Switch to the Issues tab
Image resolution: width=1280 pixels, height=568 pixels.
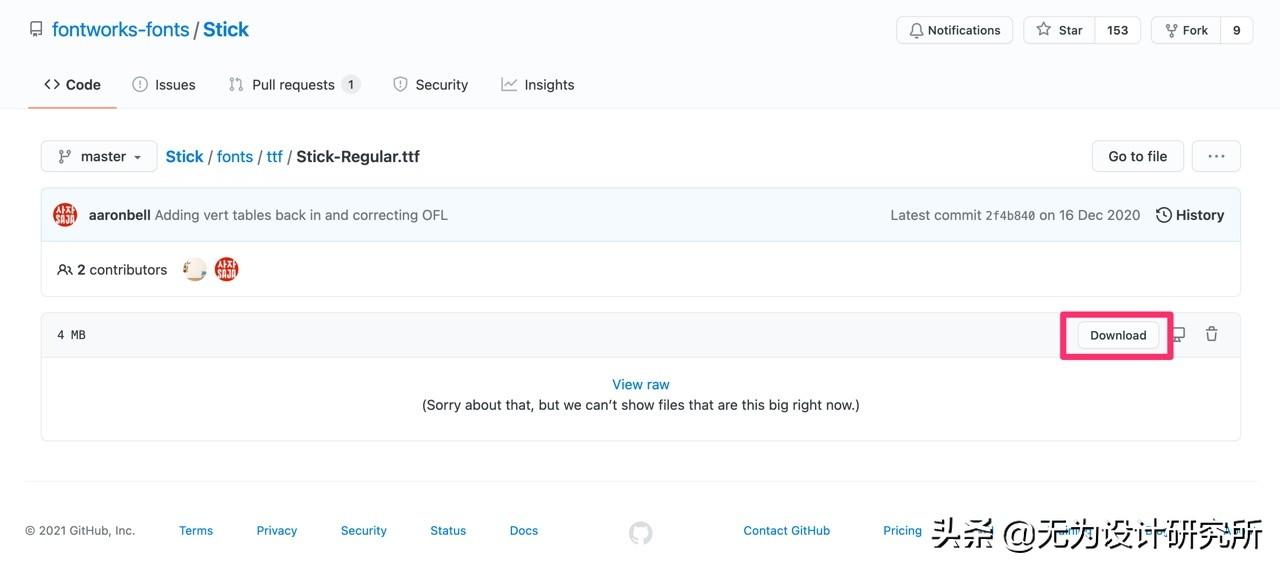[x=164, y=85]
